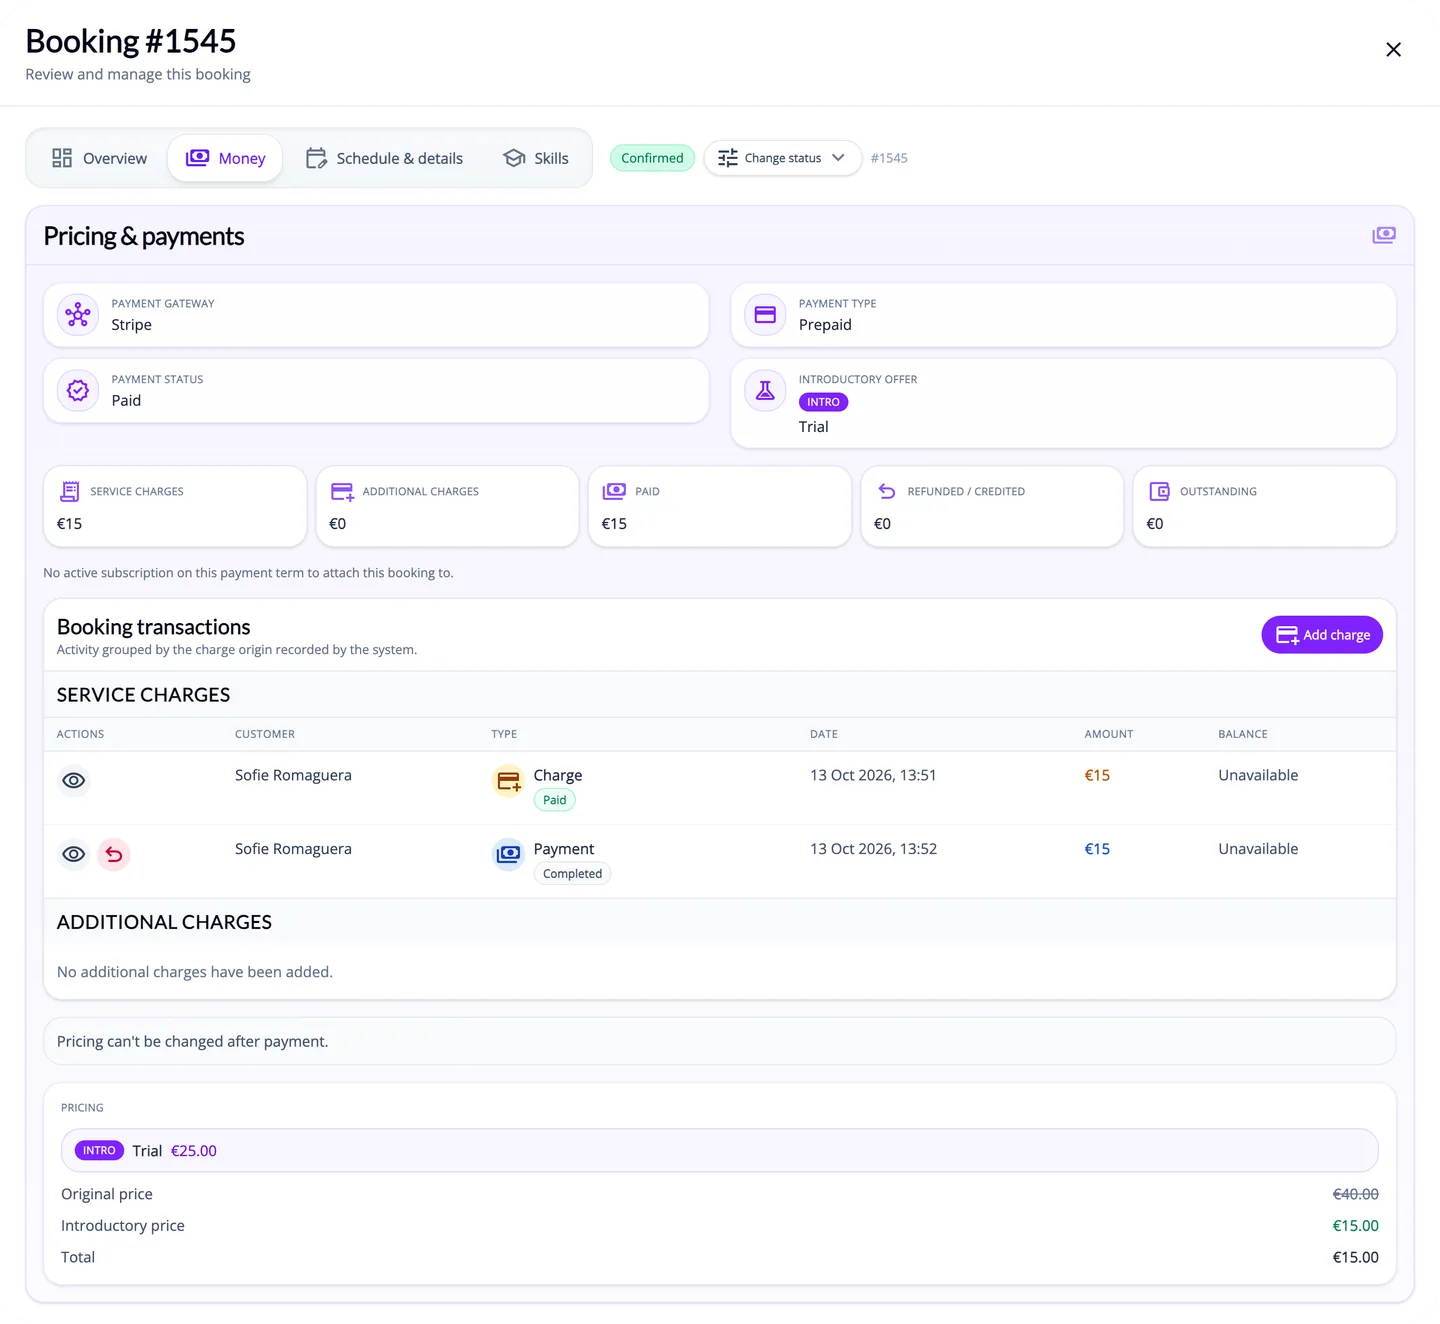Click the Stripe payment gateway icon
The height and width of the screenshot is (1324, 1440).
(78, 315)
